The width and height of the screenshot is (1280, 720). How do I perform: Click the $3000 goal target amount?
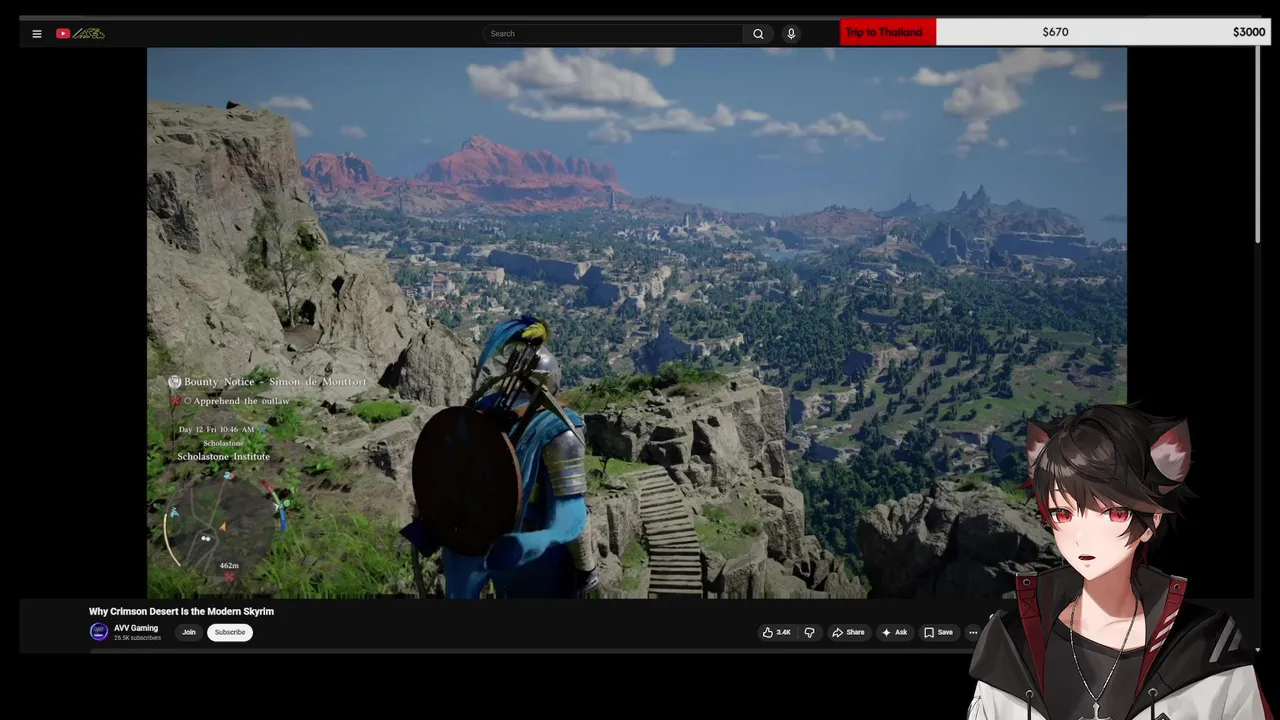1249,32
